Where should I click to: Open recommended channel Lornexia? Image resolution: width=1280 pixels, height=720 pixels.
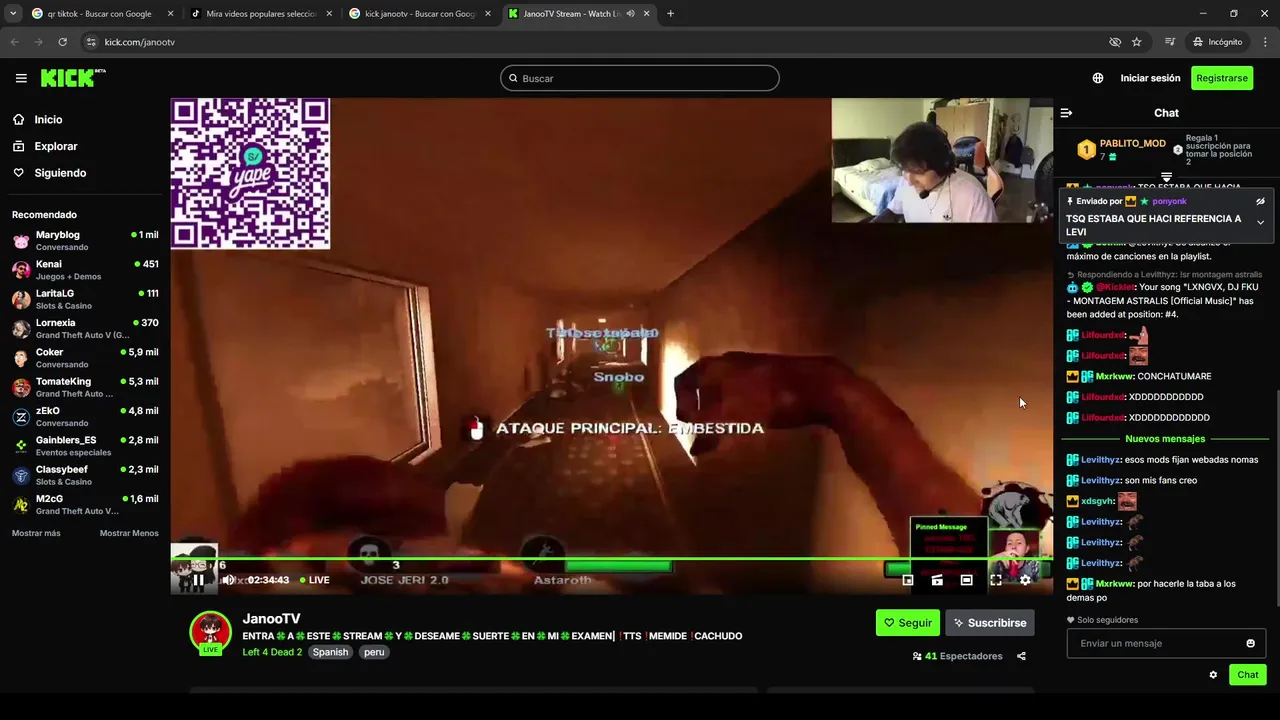85,328
